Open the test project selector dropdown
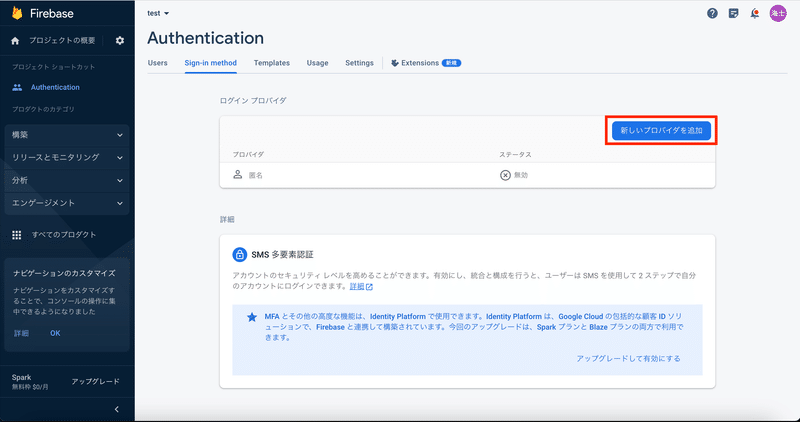This screenshot has width=800, height=422. (x=158, y=13)
